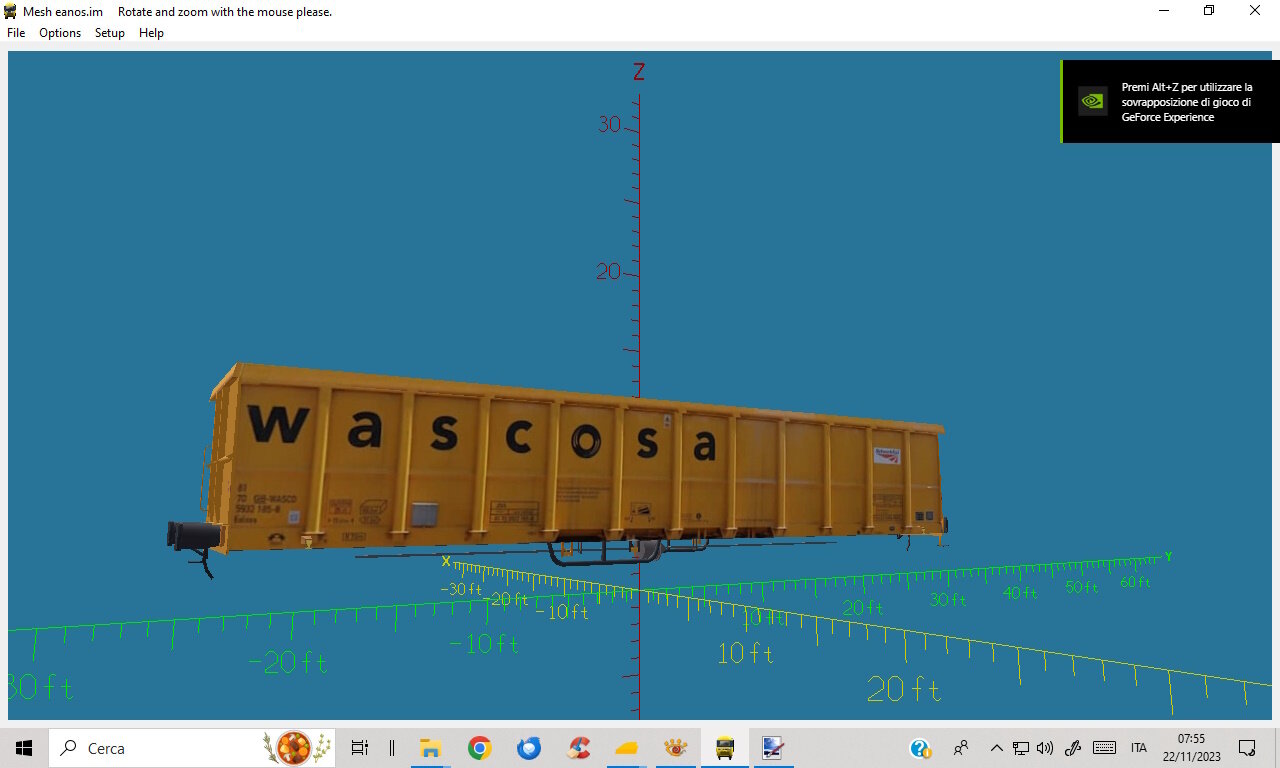Switch to the mesh viewer taskbar icon

(772, 748)
